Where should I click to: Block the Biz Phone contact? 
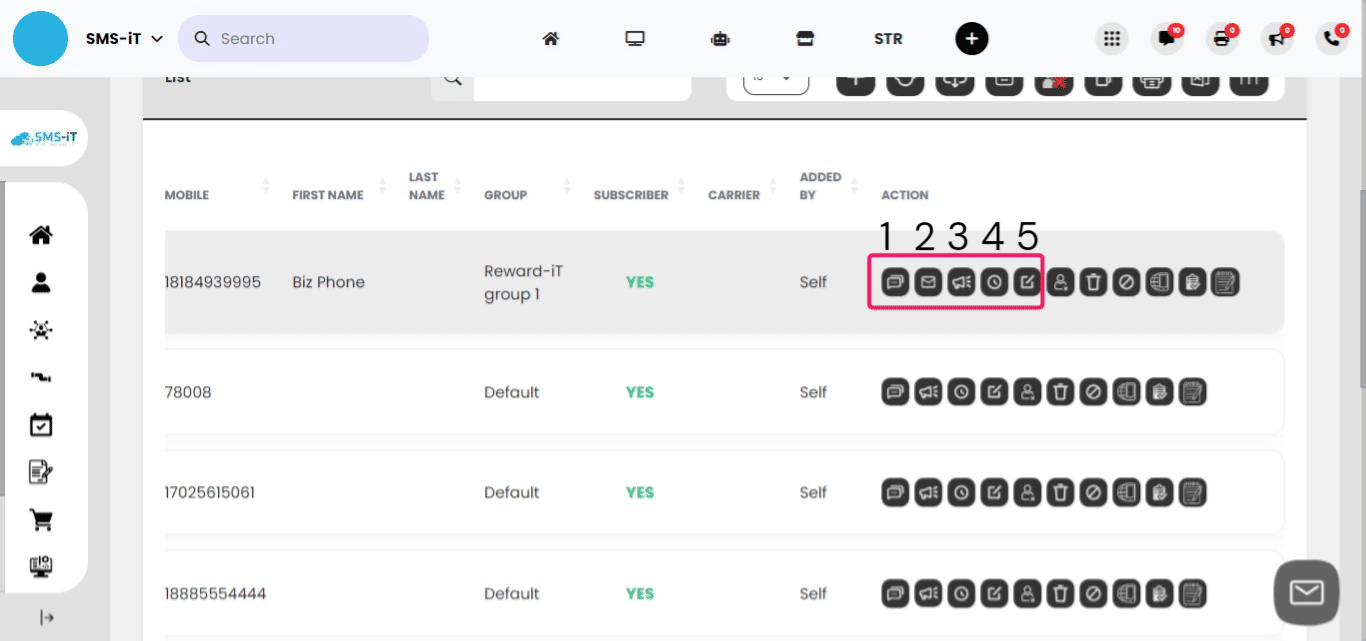pos(1126,283)
